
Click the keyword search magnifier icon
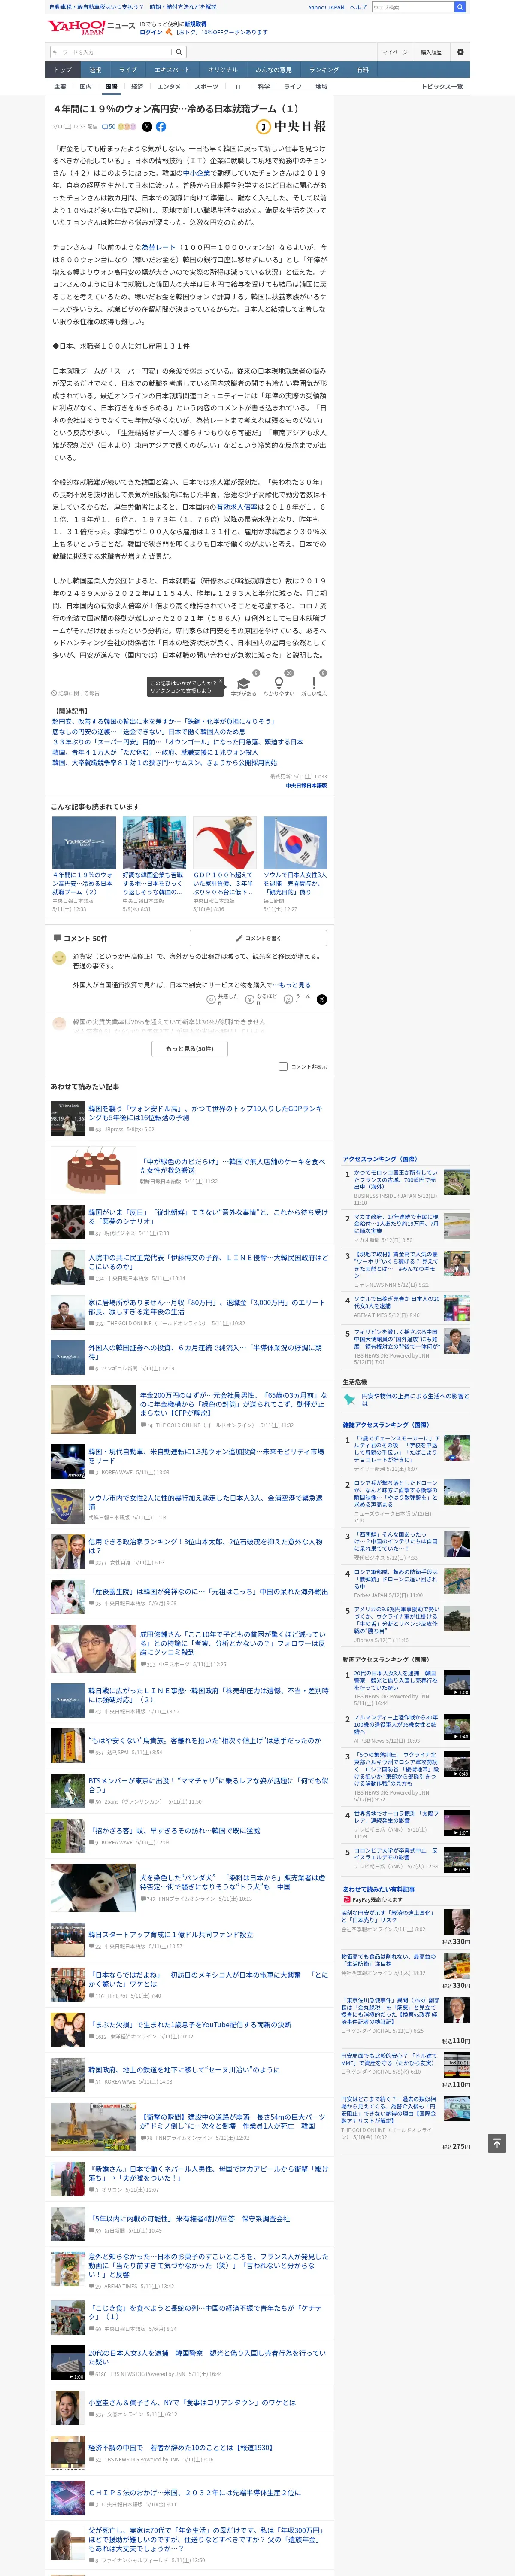click(179, 52)
